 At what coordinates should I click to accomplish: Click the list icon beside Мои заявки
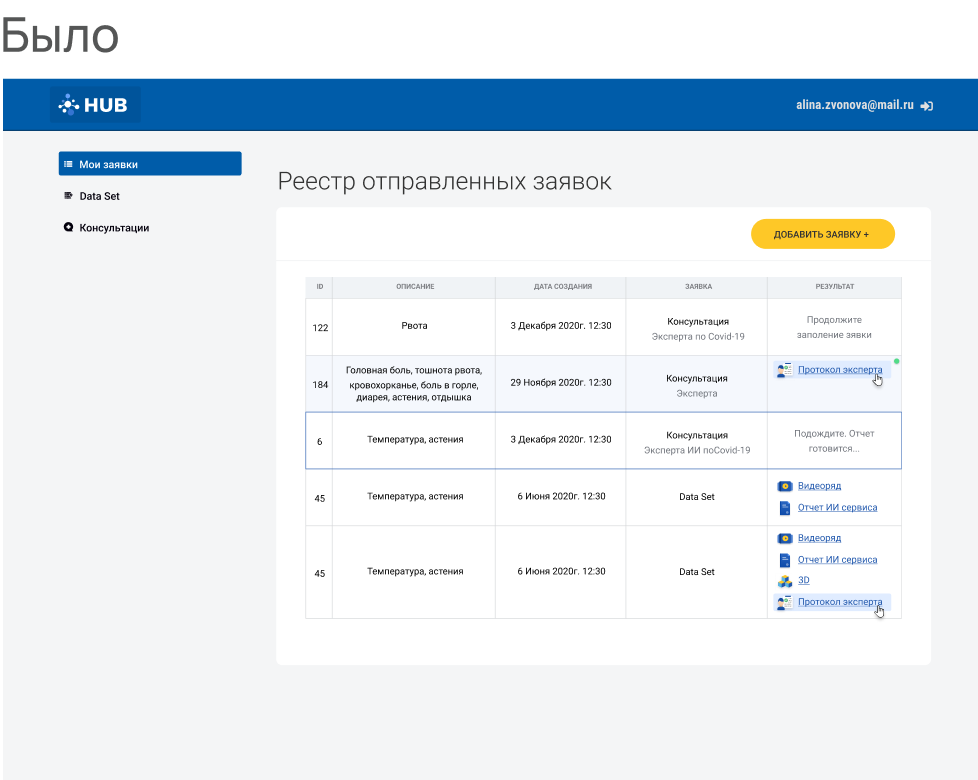(69, 164)
